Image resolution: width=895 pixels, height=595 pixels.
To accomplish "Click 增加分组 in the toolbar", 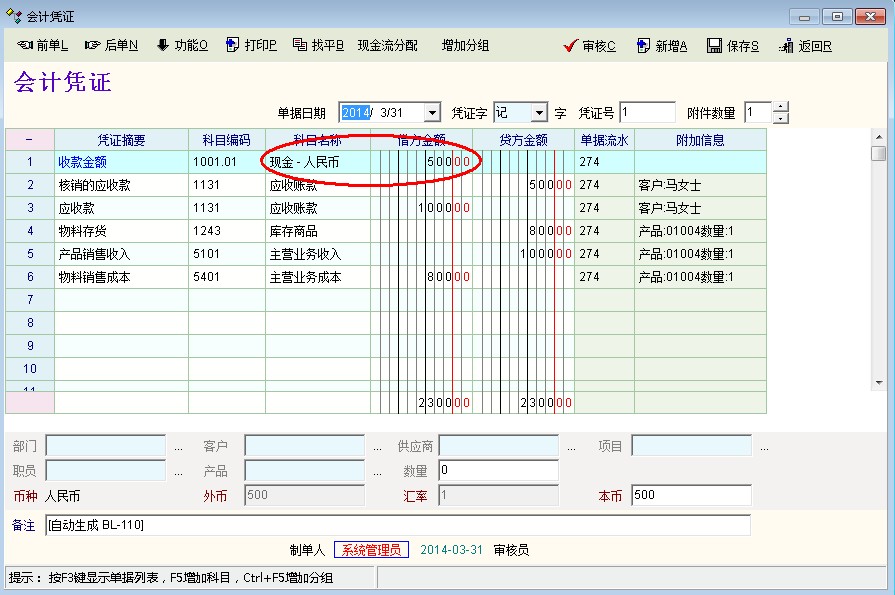I will point(465,46).
